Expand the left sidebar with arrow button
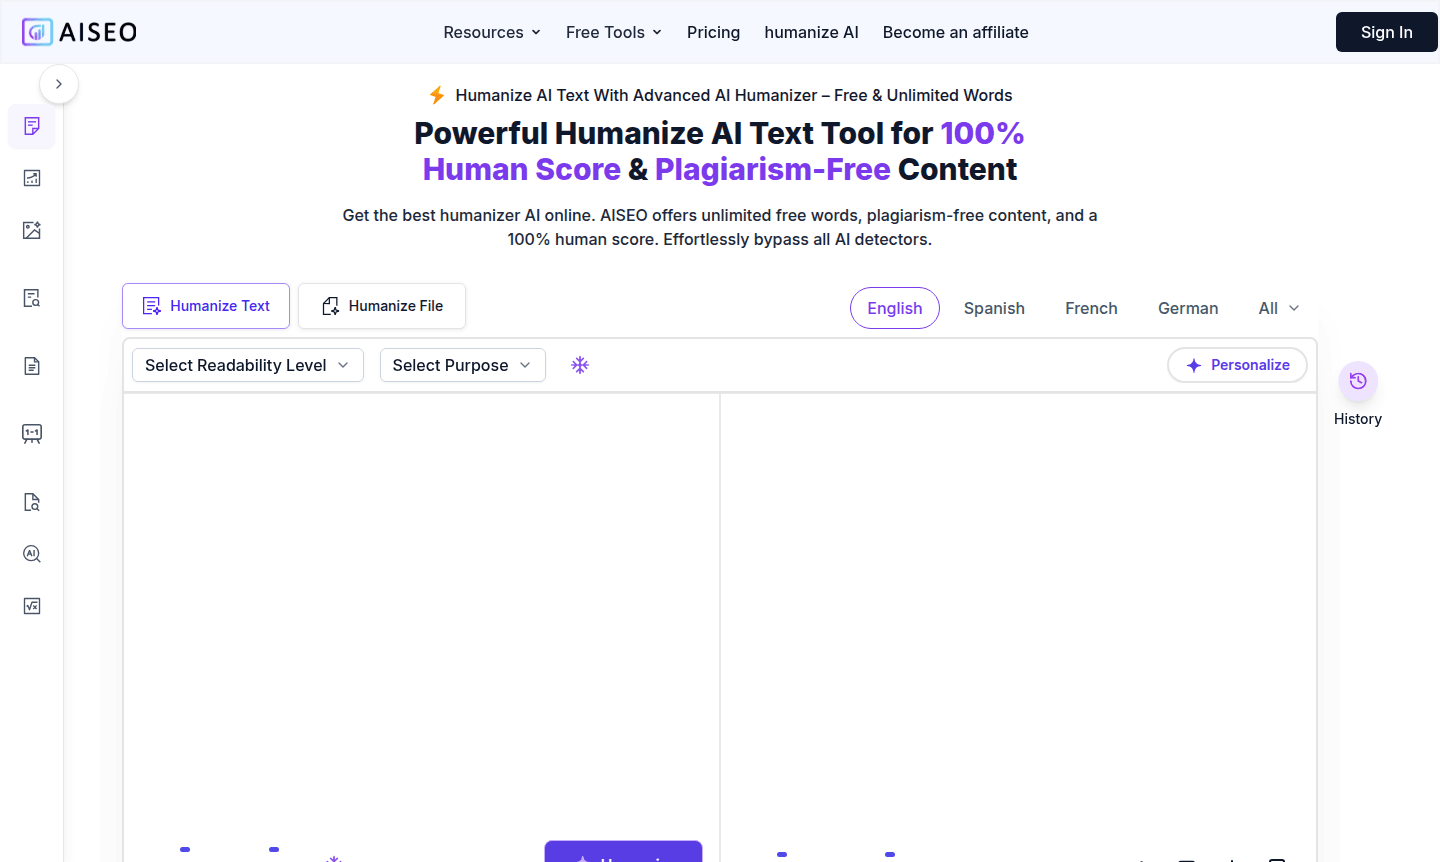The width and height of the screenshot is (1440, 862). [x=59, y=84]
